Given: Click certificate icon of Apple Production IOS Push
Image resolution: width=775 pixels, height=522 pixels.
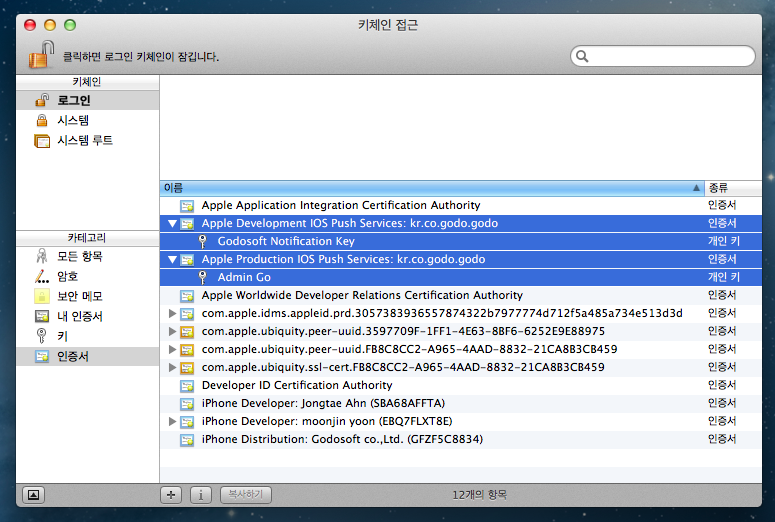Looking at the screenshot, I should (187, 260).
